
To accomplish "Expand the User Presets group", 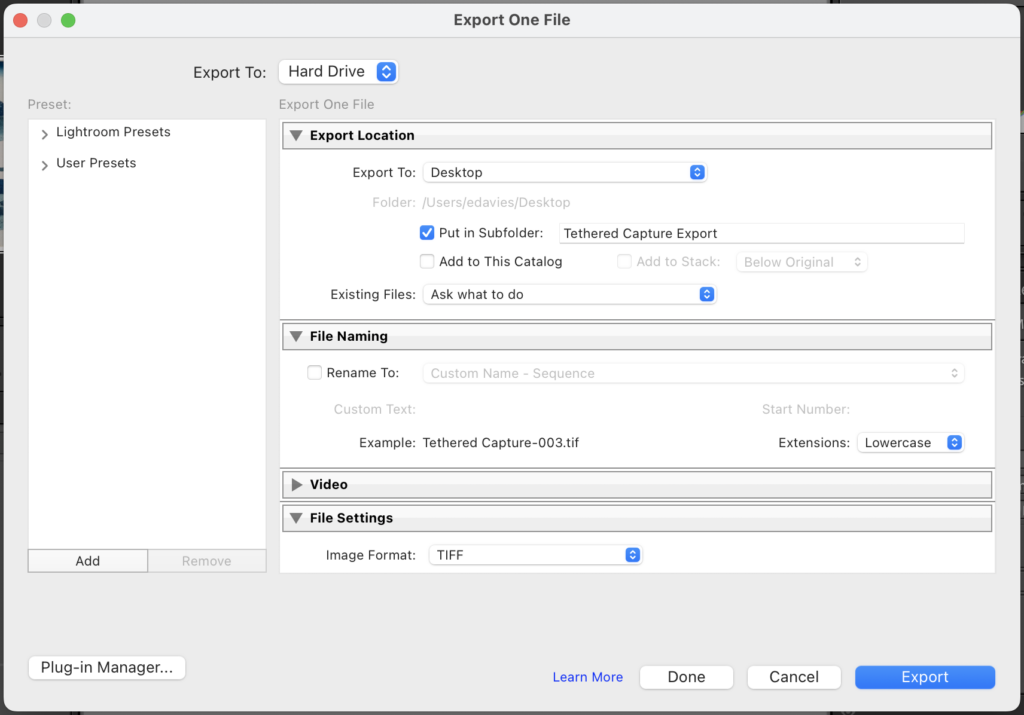I will pos(44,163).
